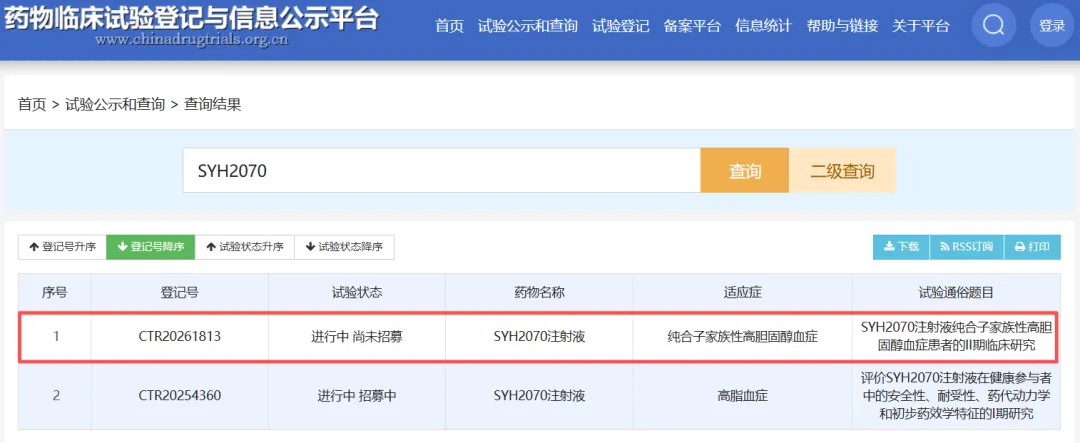
Task: Click the 登录 login button
Action: pyautogui.click(x=1052, y=25)
